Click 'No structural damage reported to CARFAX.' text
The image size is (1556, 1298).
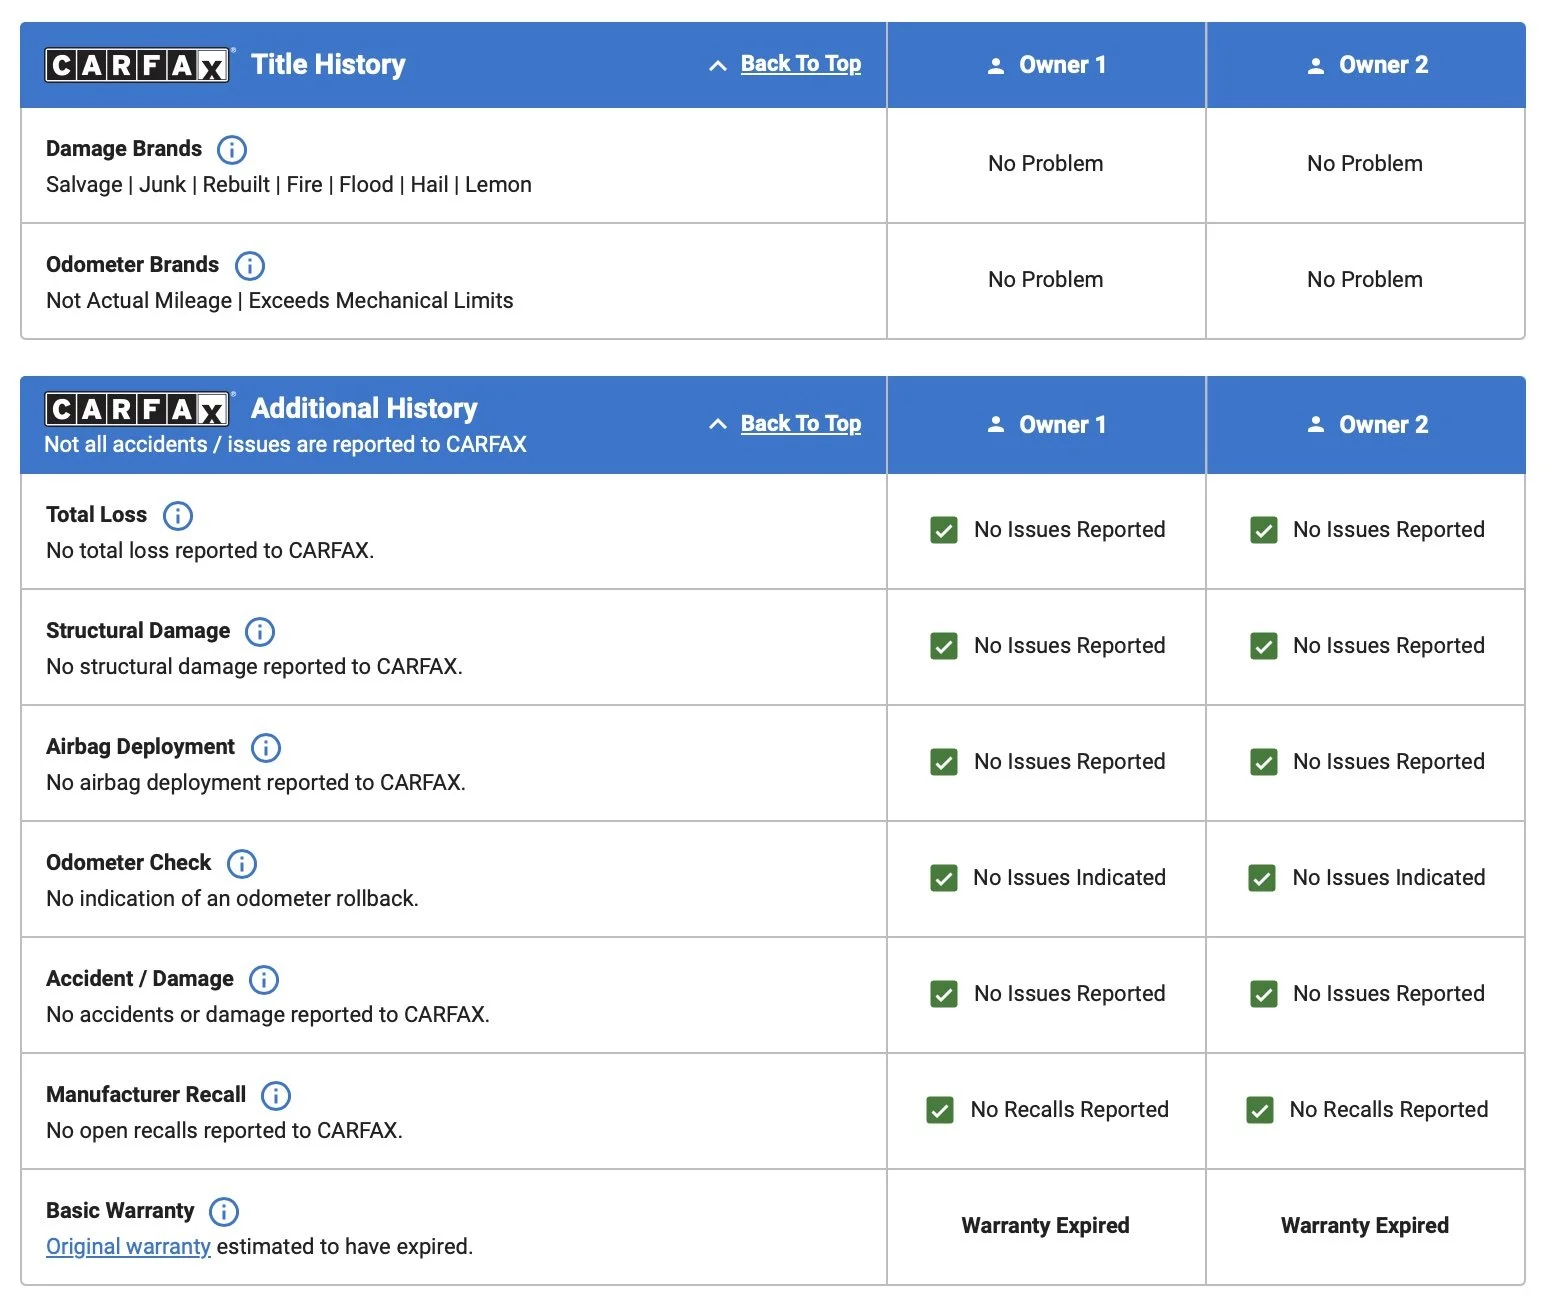coord(255,667)
